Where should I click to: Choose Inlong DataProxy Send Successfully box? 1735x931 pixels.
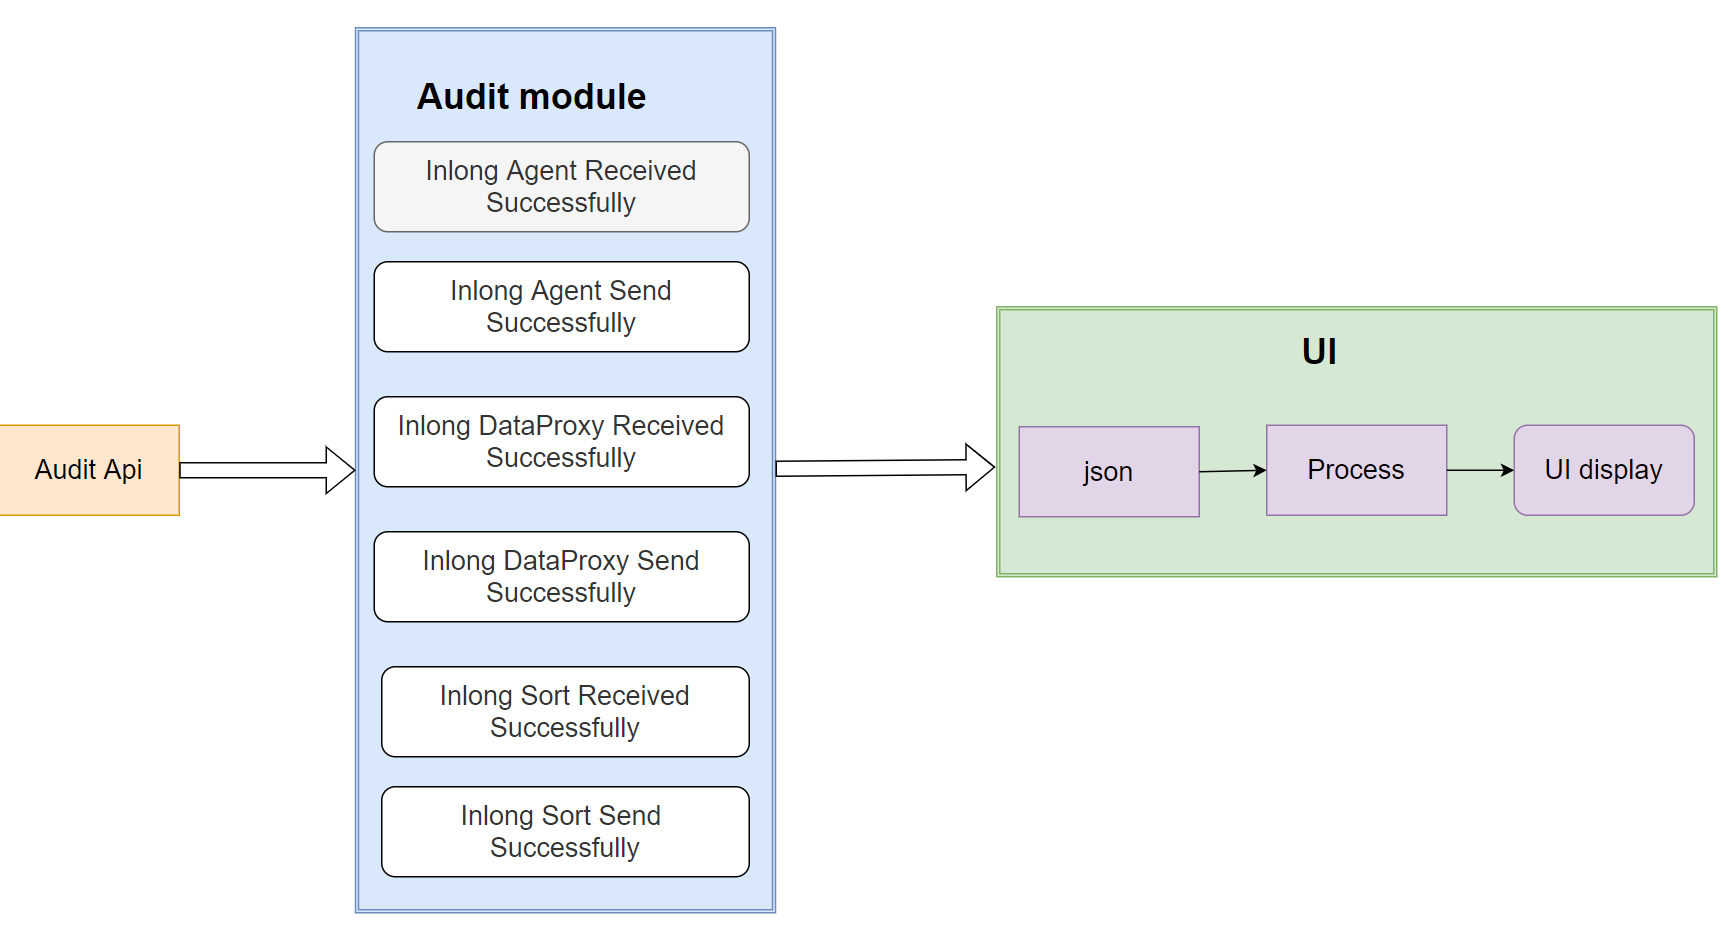561,577
